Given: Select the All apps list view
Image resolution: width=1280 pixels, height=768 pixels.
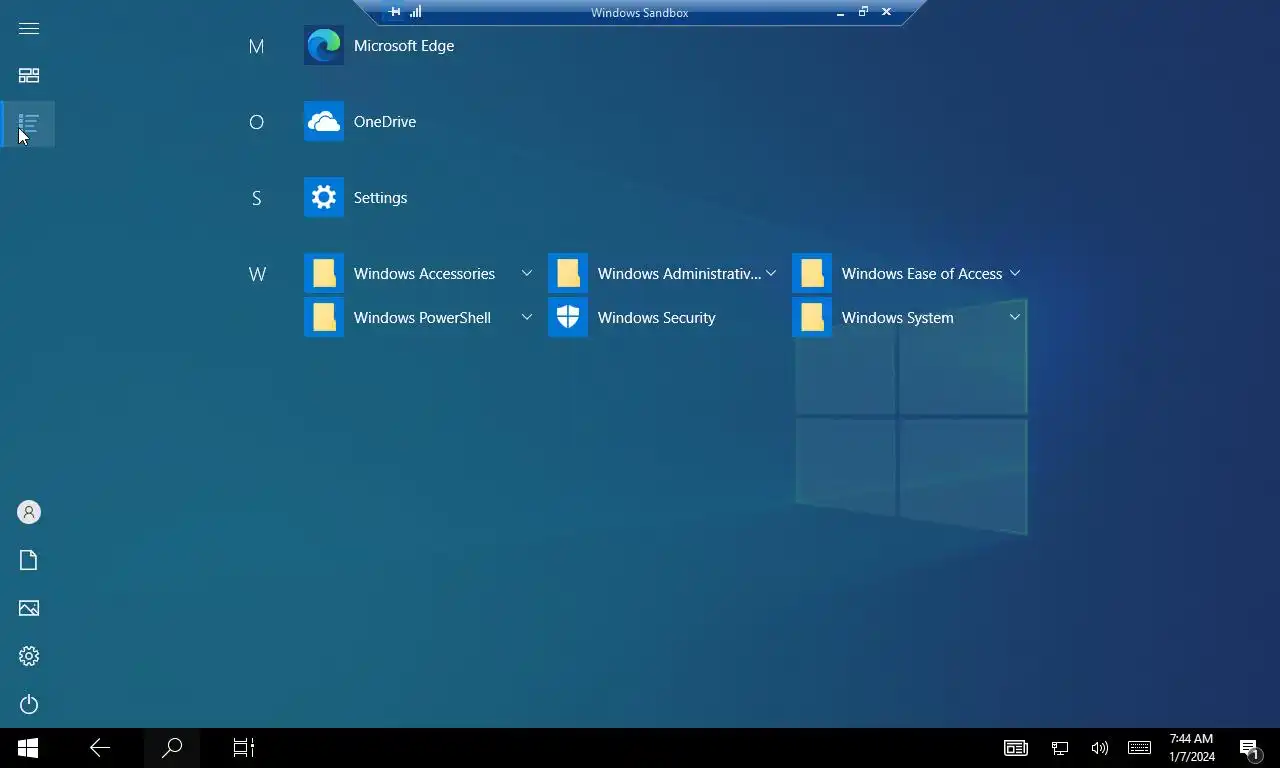Looking at the screenshot, I should [x=29, y=124].
